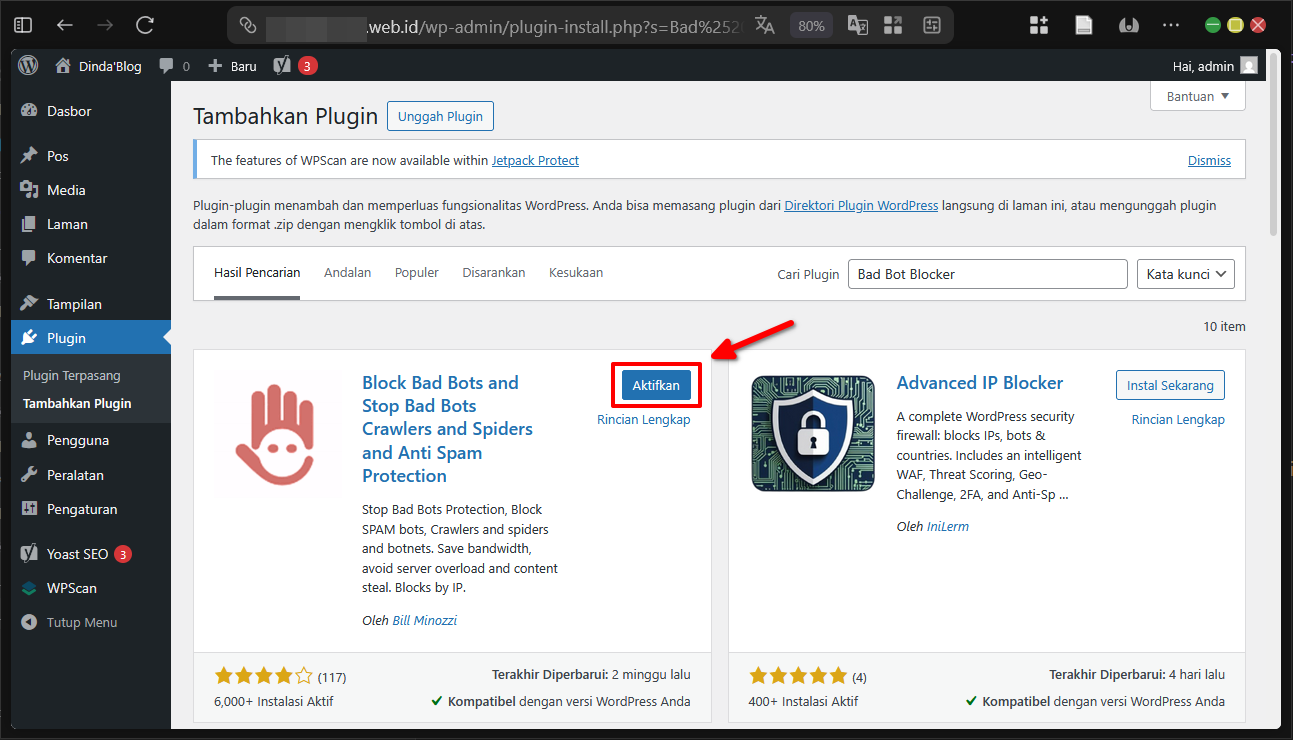This screenshot has width=1293, height=740.
Task: Click the translate icon in the address bar
Action: [x=764, y=25]
